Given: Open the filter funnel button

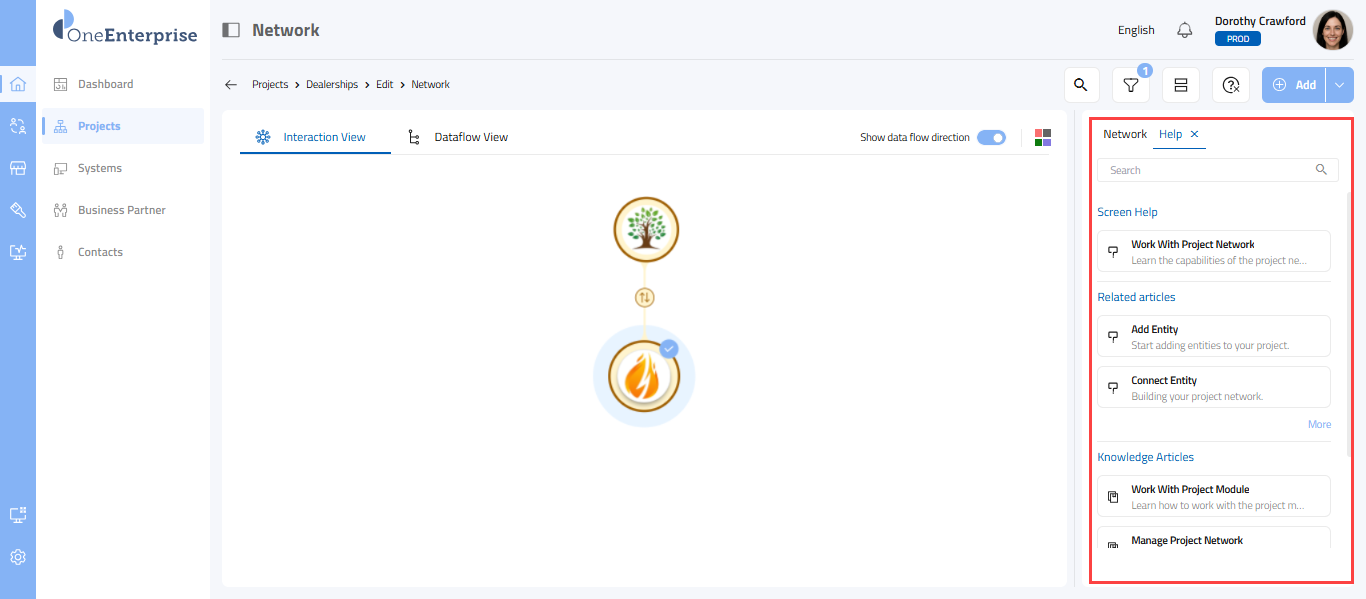Looking at the screenshot, I should coord(1130,85).
